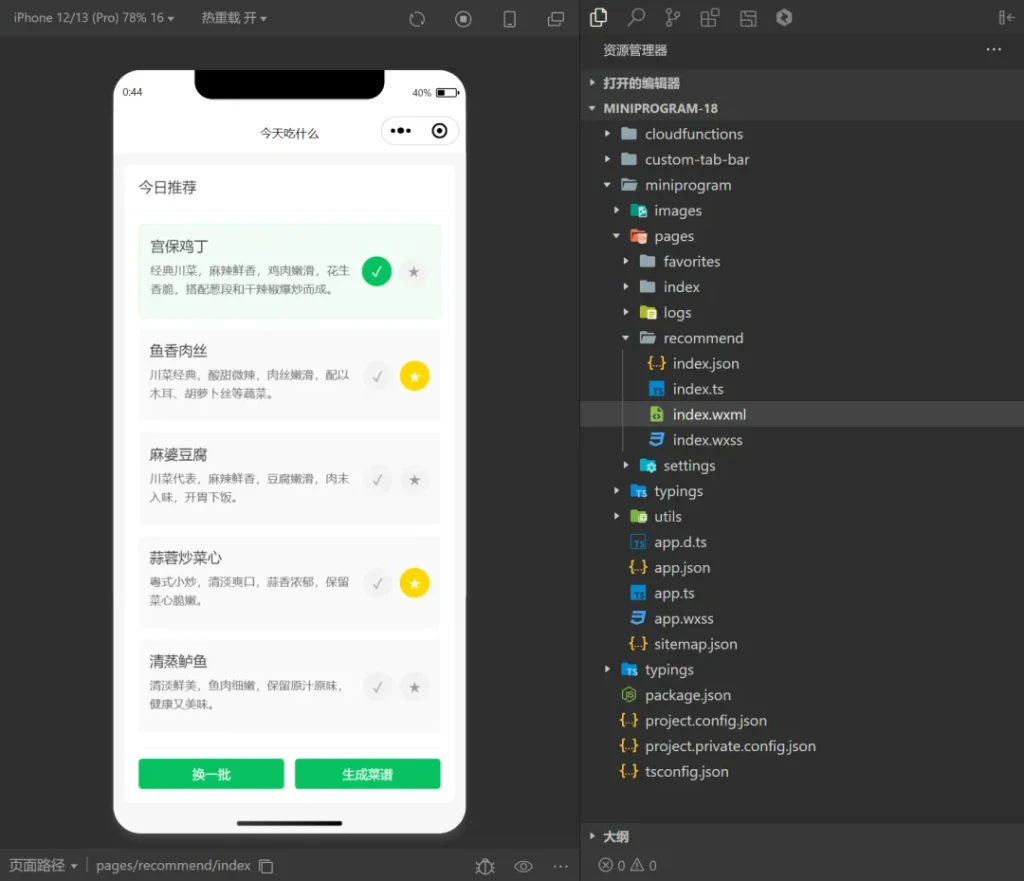1024x881 pixels.
Task: Toggle the check mark on 麻婆豆腐
Action: [x=377, y=480]
